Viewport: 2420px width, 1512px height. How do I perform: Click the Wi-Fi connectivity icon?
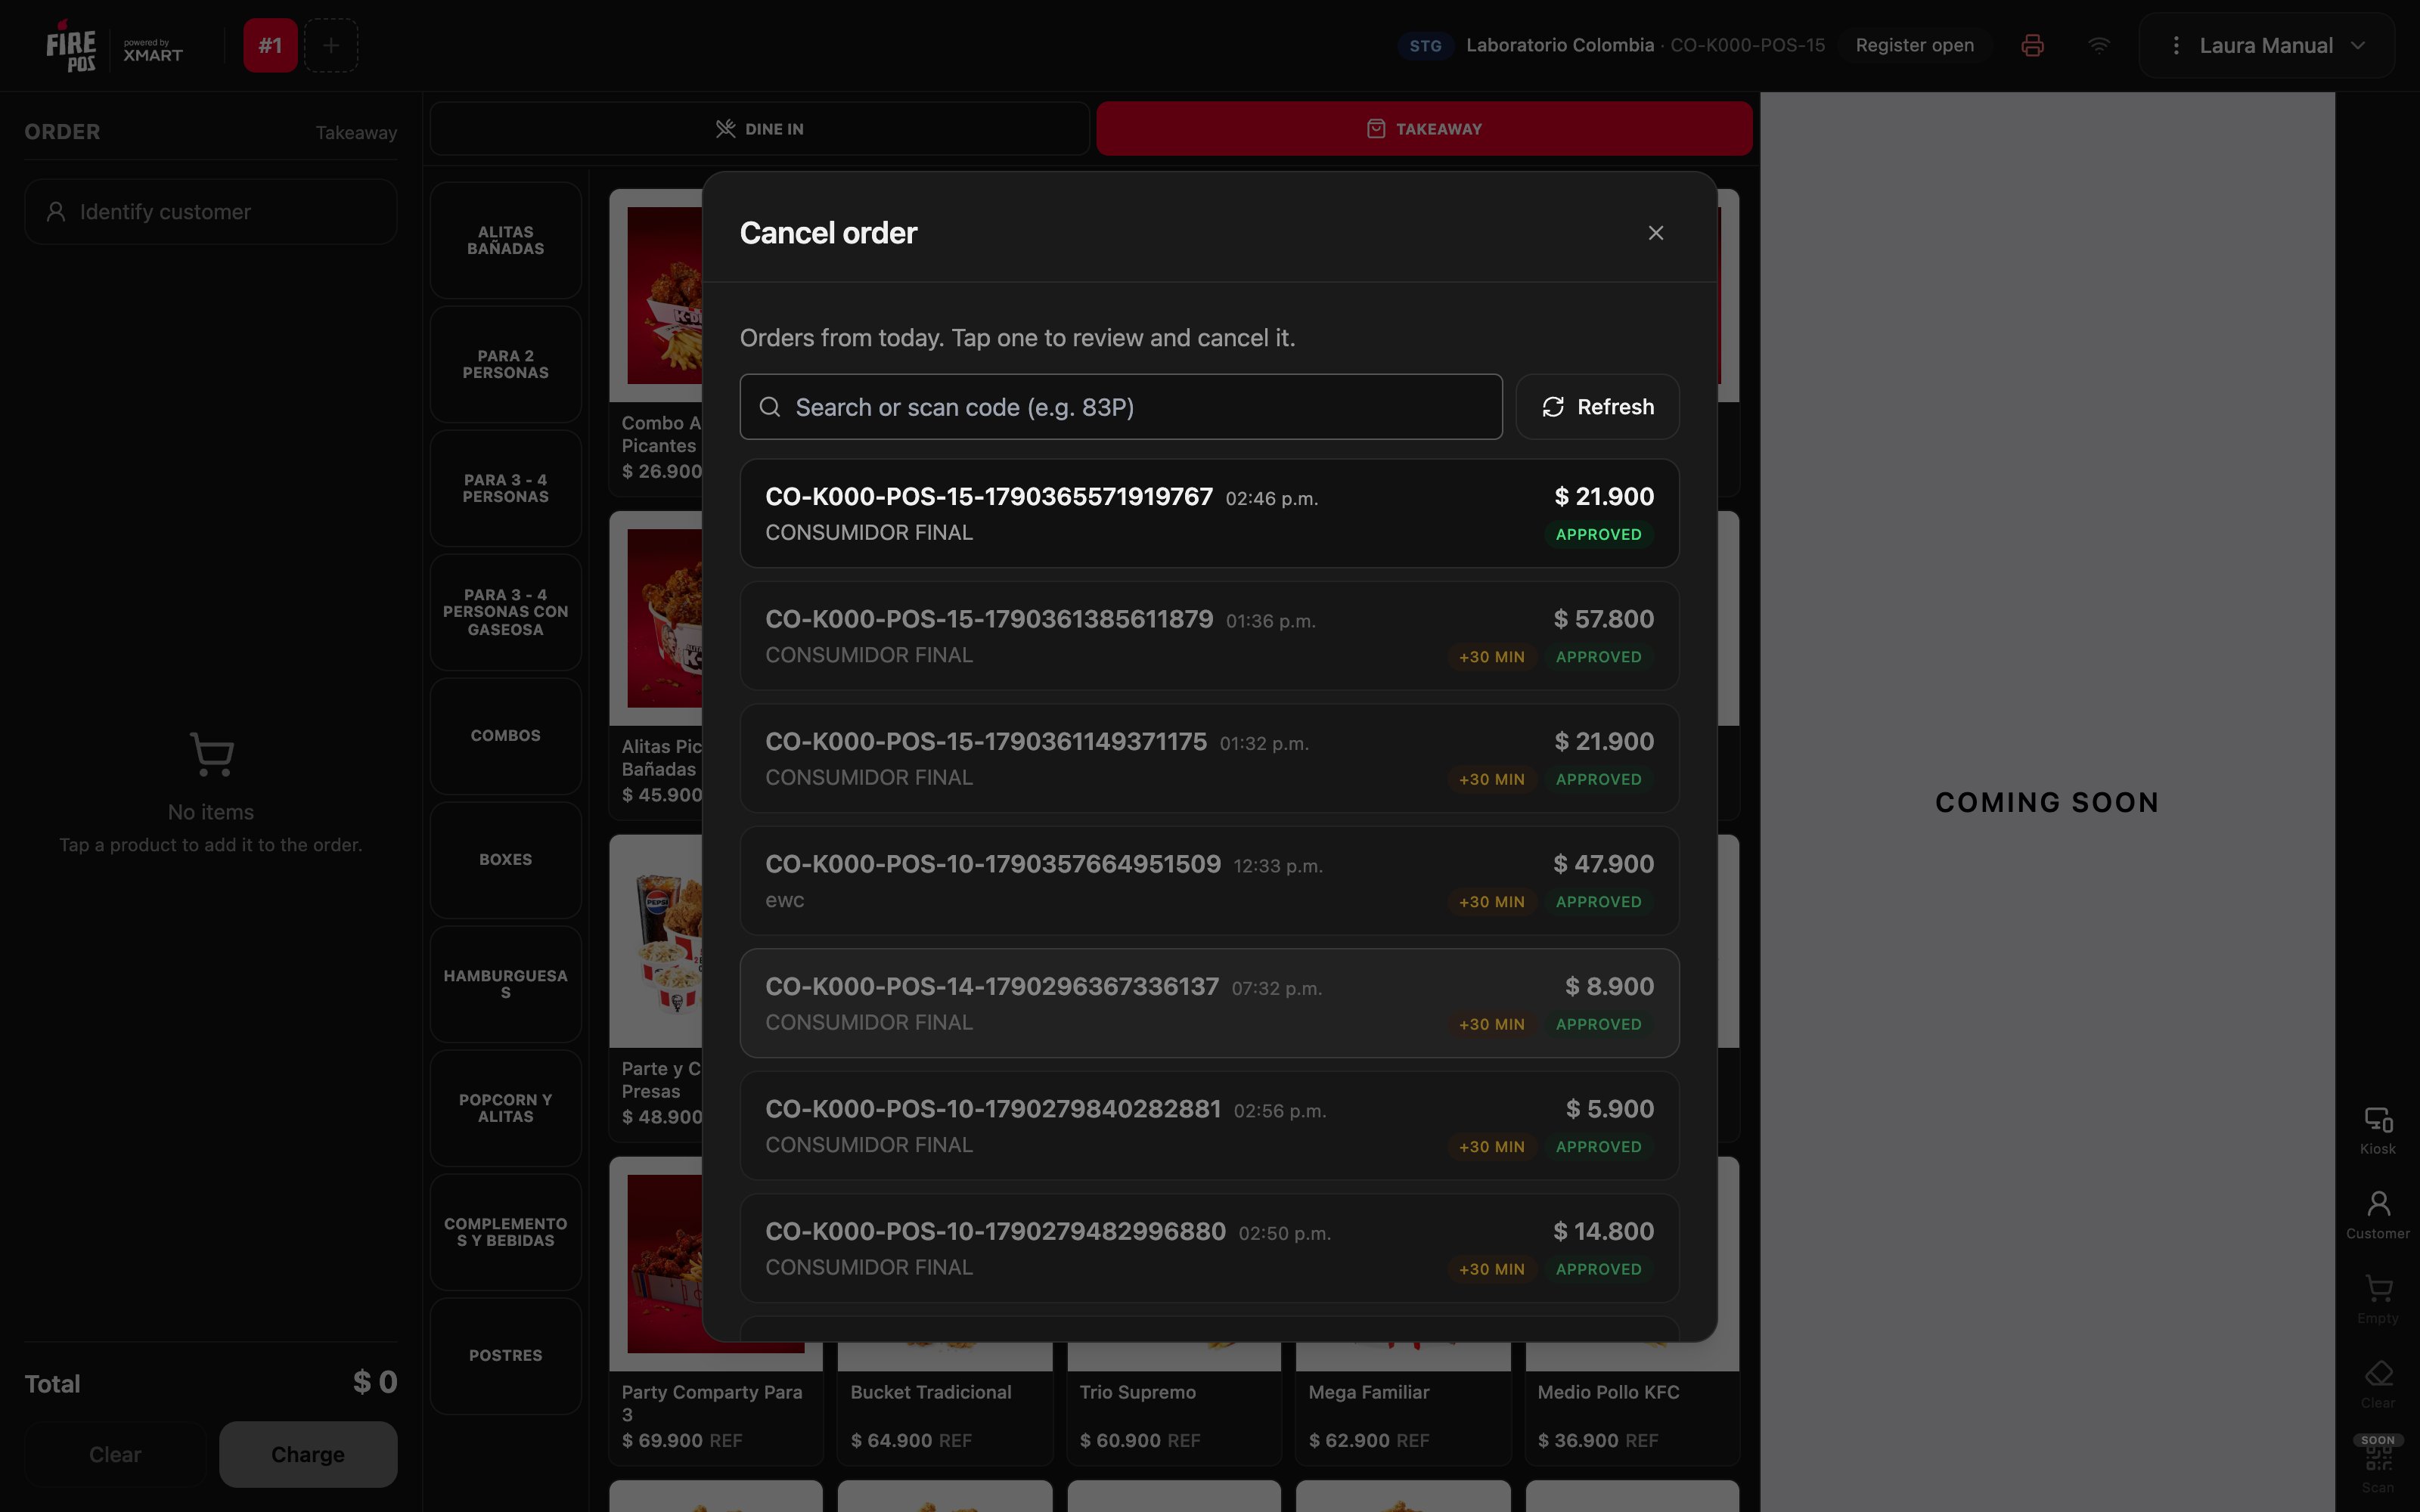(2099, 45)
